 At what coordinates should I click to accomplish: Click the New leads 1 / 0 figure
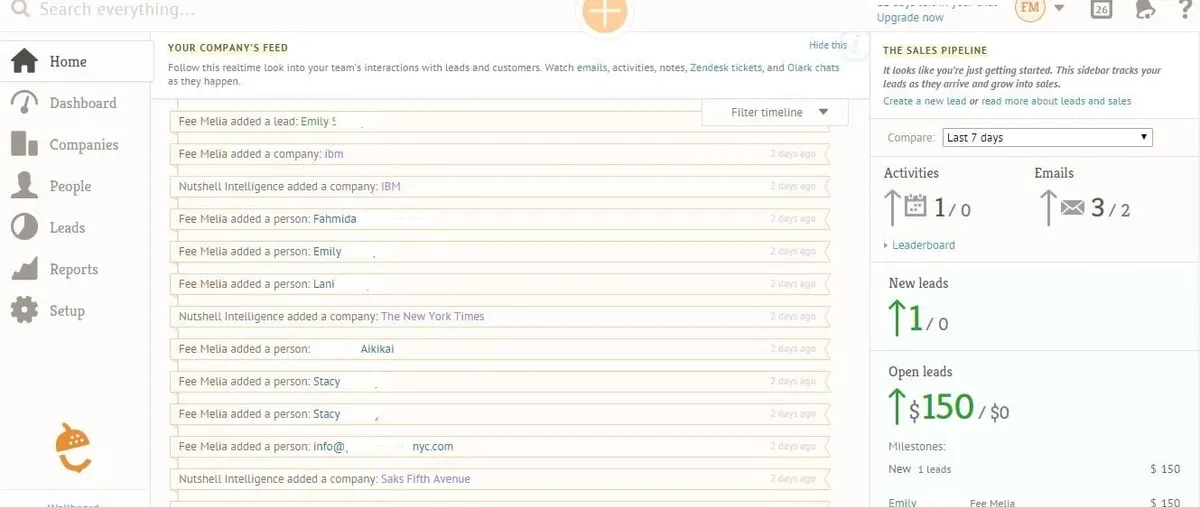point(919,319)
